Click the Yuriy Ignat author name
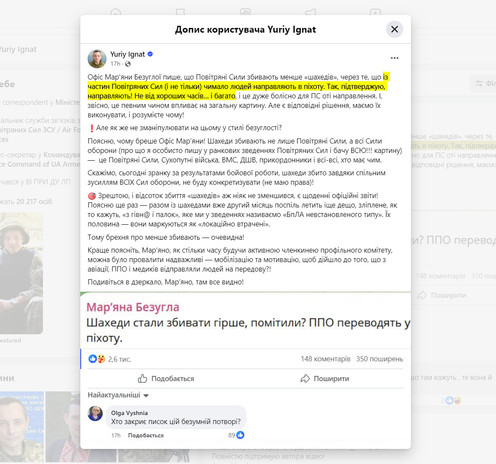The width and height of the screenshot is (496, 464). click(x=128, y=54)
